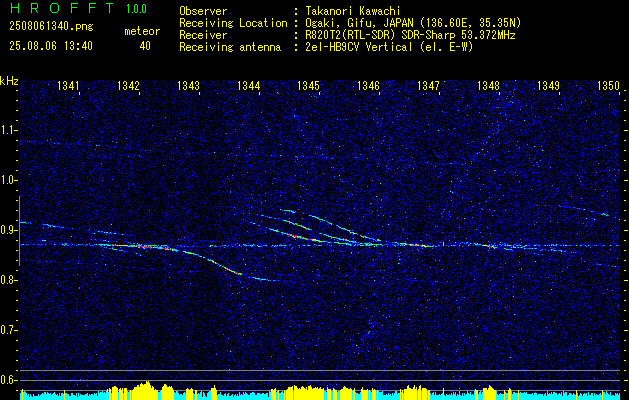
Task: Click the 'Receiver' field label
Action: (x=203, y=35)
